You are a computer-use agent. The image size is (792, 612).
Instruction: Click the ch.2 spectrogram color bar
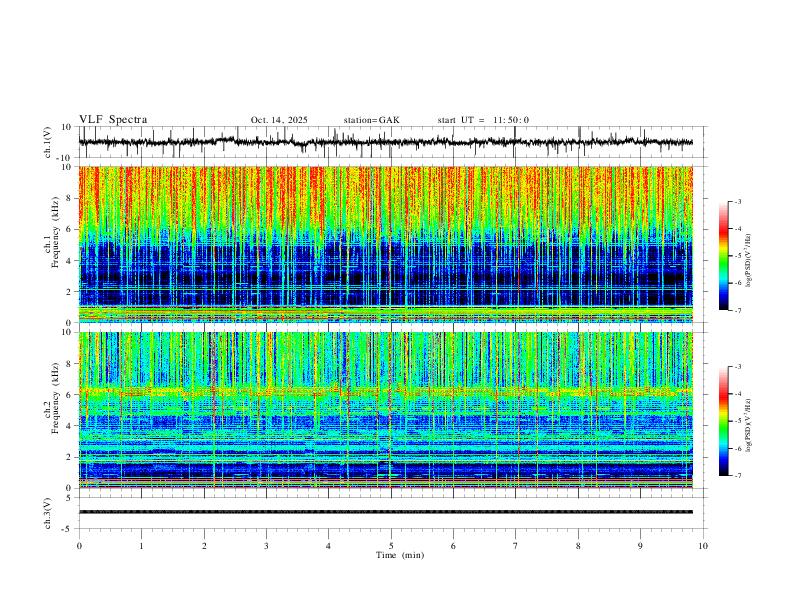tap(724, 421)
